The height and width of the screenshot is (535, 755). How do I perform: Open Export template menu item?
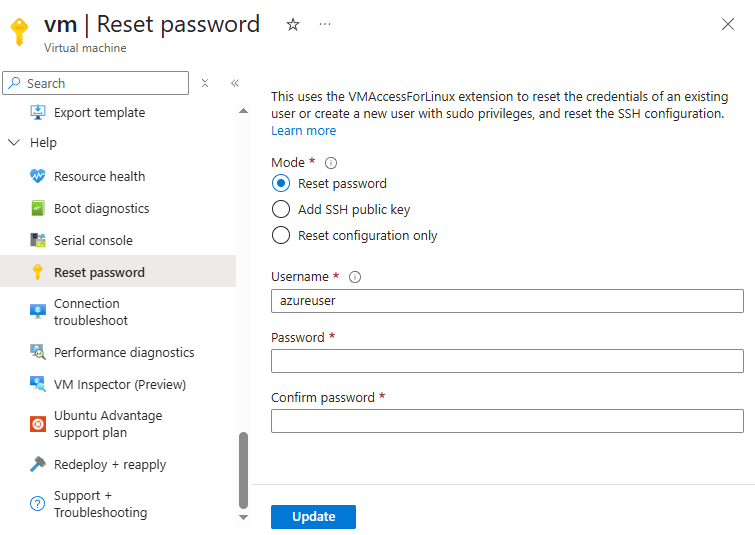pyautogui.click(x=99, y=113)
